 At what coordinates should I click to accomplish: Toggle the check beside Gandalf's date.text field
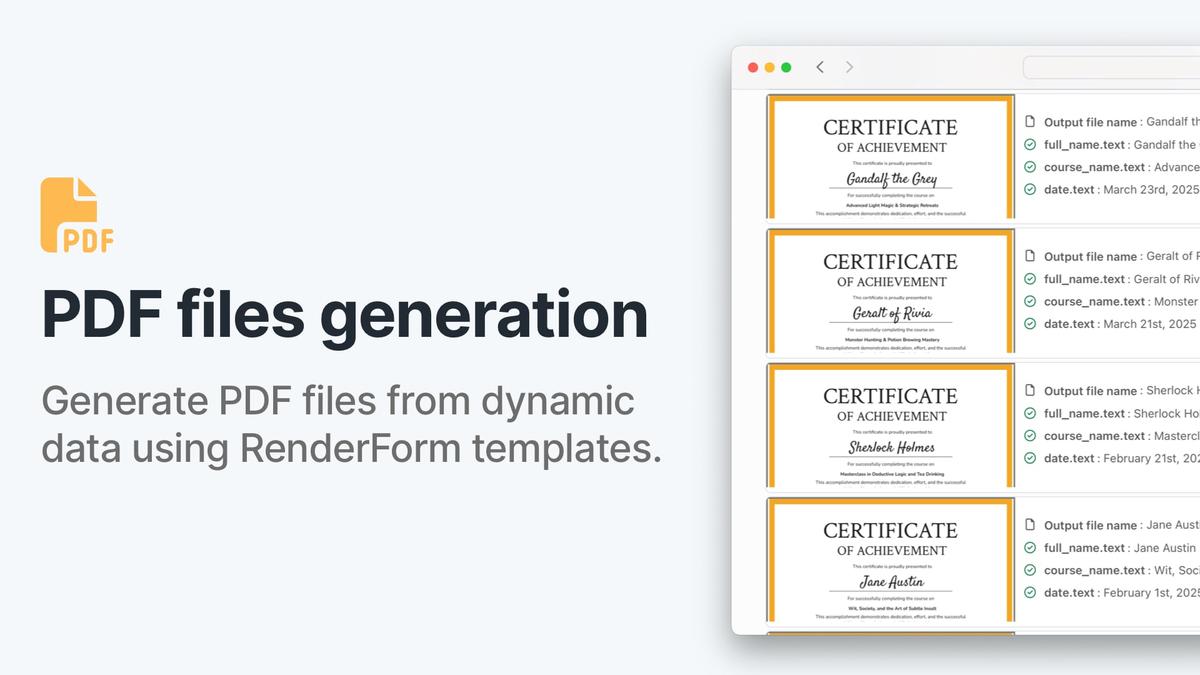1029,189
